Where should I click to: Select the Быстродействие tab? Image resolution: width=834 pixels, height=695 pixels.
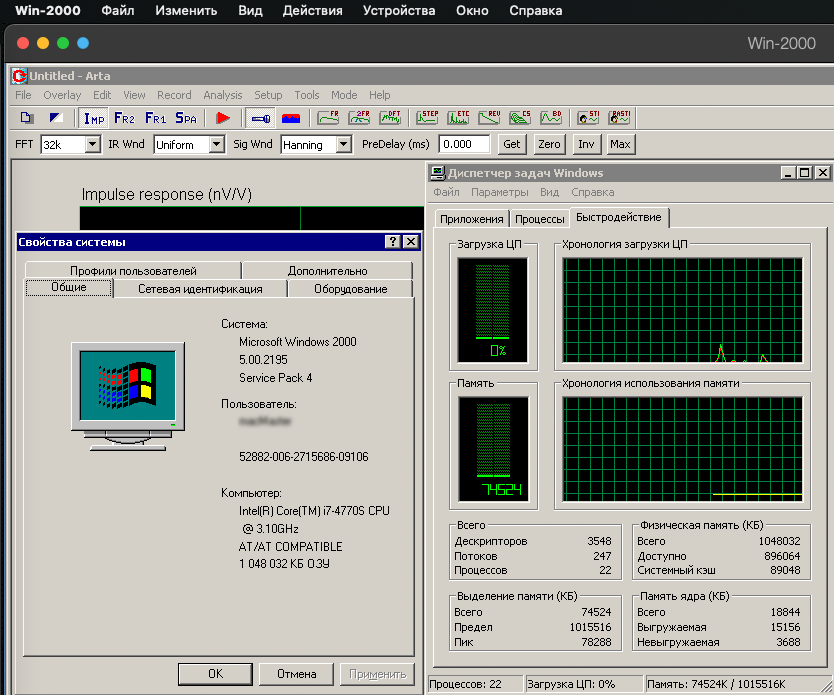(x=619, y=217)
